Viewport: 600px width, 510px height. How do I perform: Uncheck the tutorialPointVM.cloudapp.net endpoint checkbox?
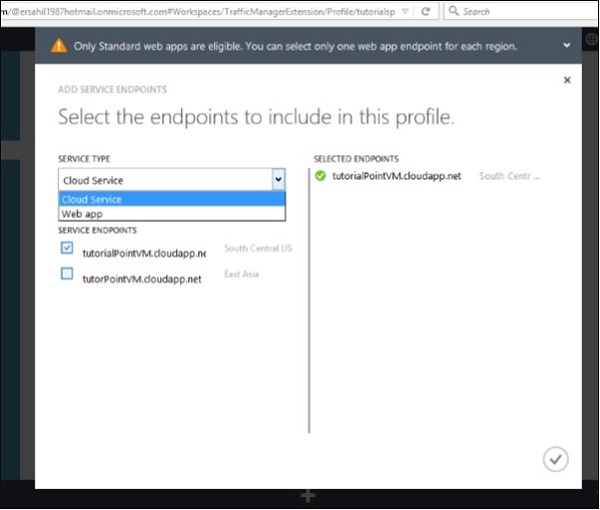[x=67, y=248]
